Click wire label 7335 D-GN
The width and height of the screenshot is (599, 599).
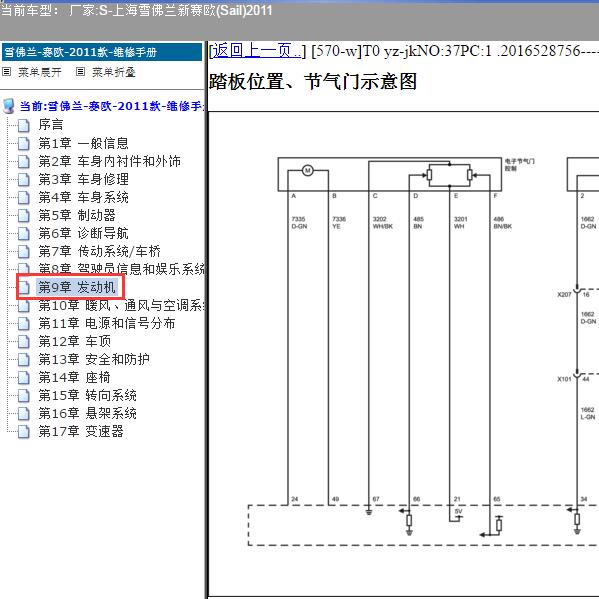pos(299,223)
